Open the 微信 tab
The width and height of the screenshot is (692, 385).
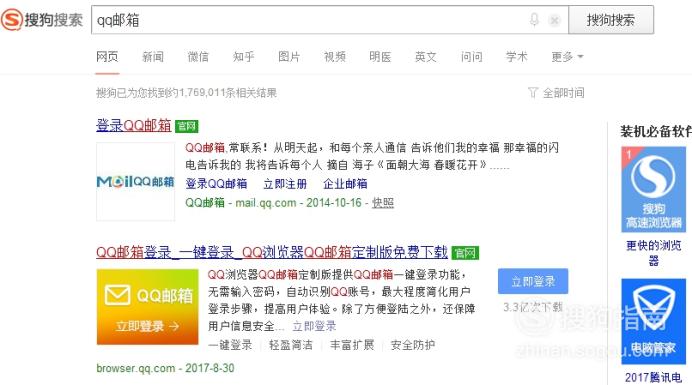198,57
